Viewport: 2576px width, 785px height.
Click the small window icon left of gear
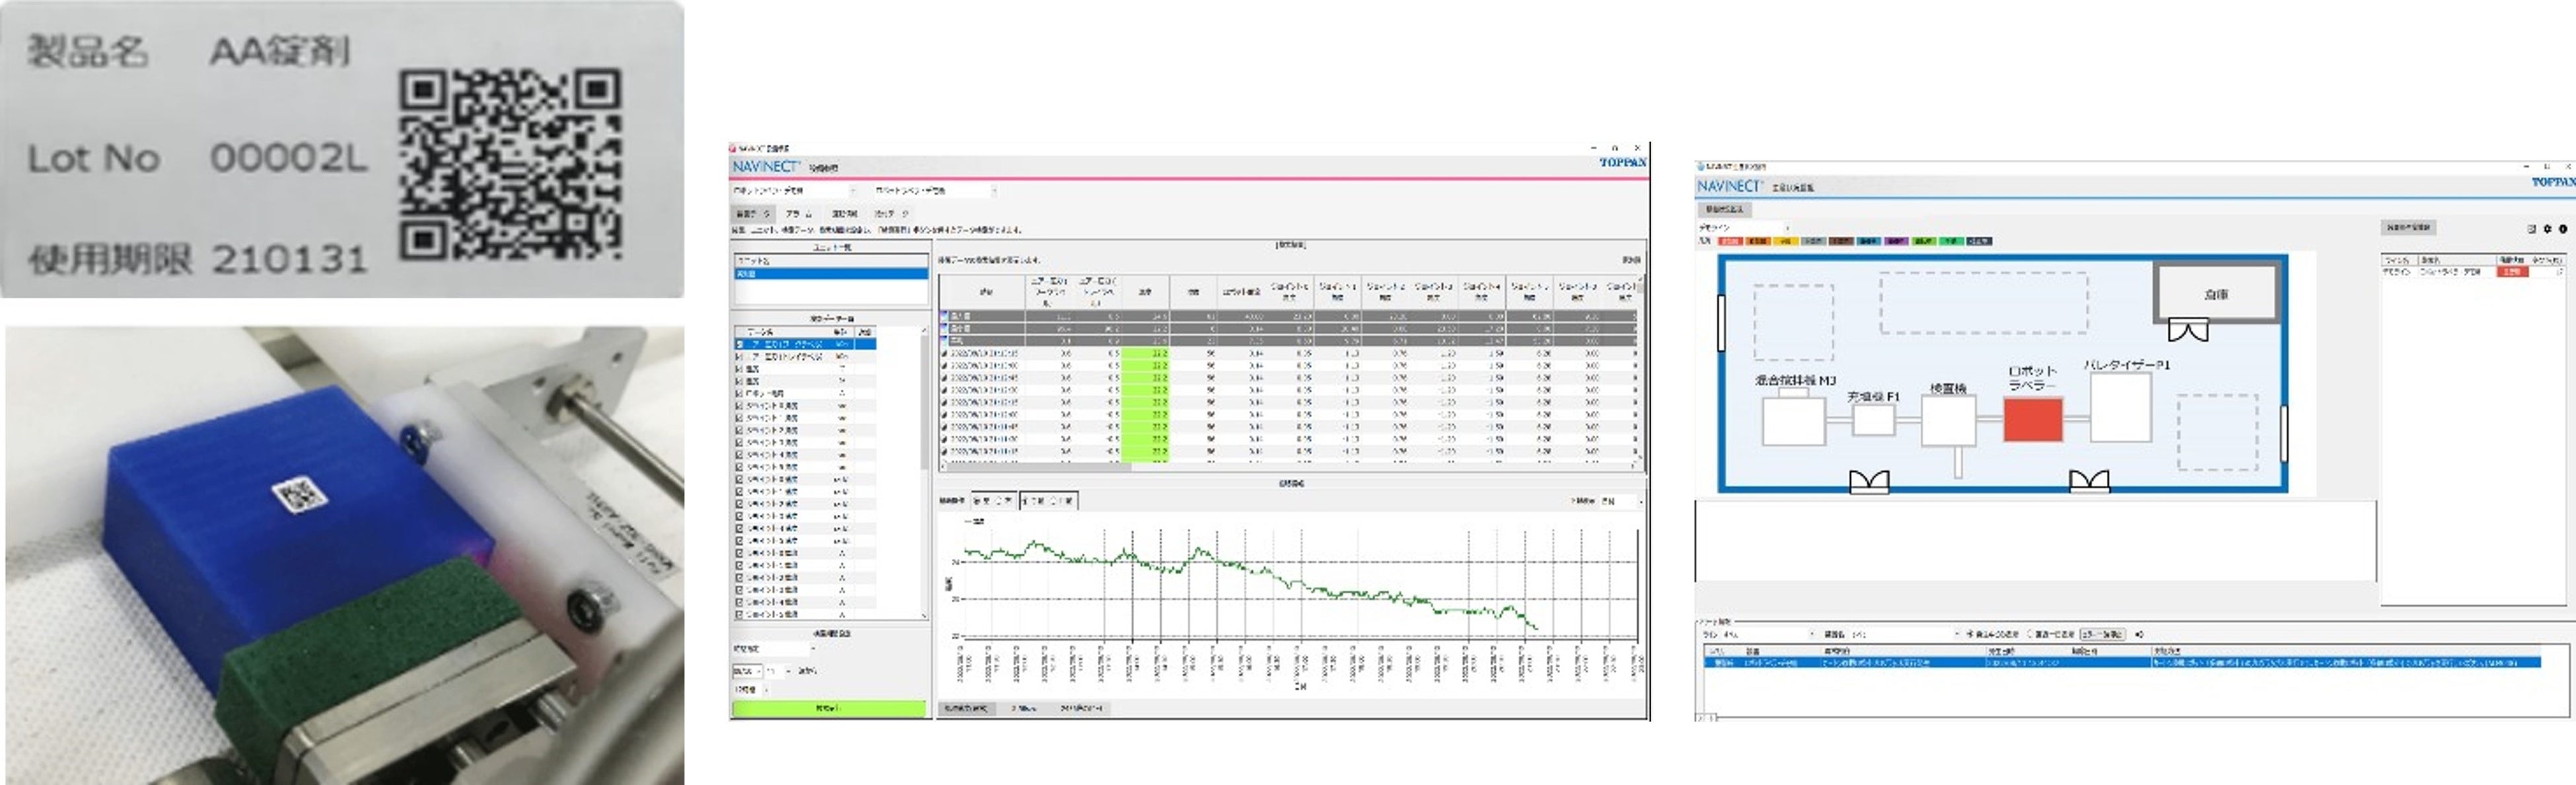(2531, 229)
